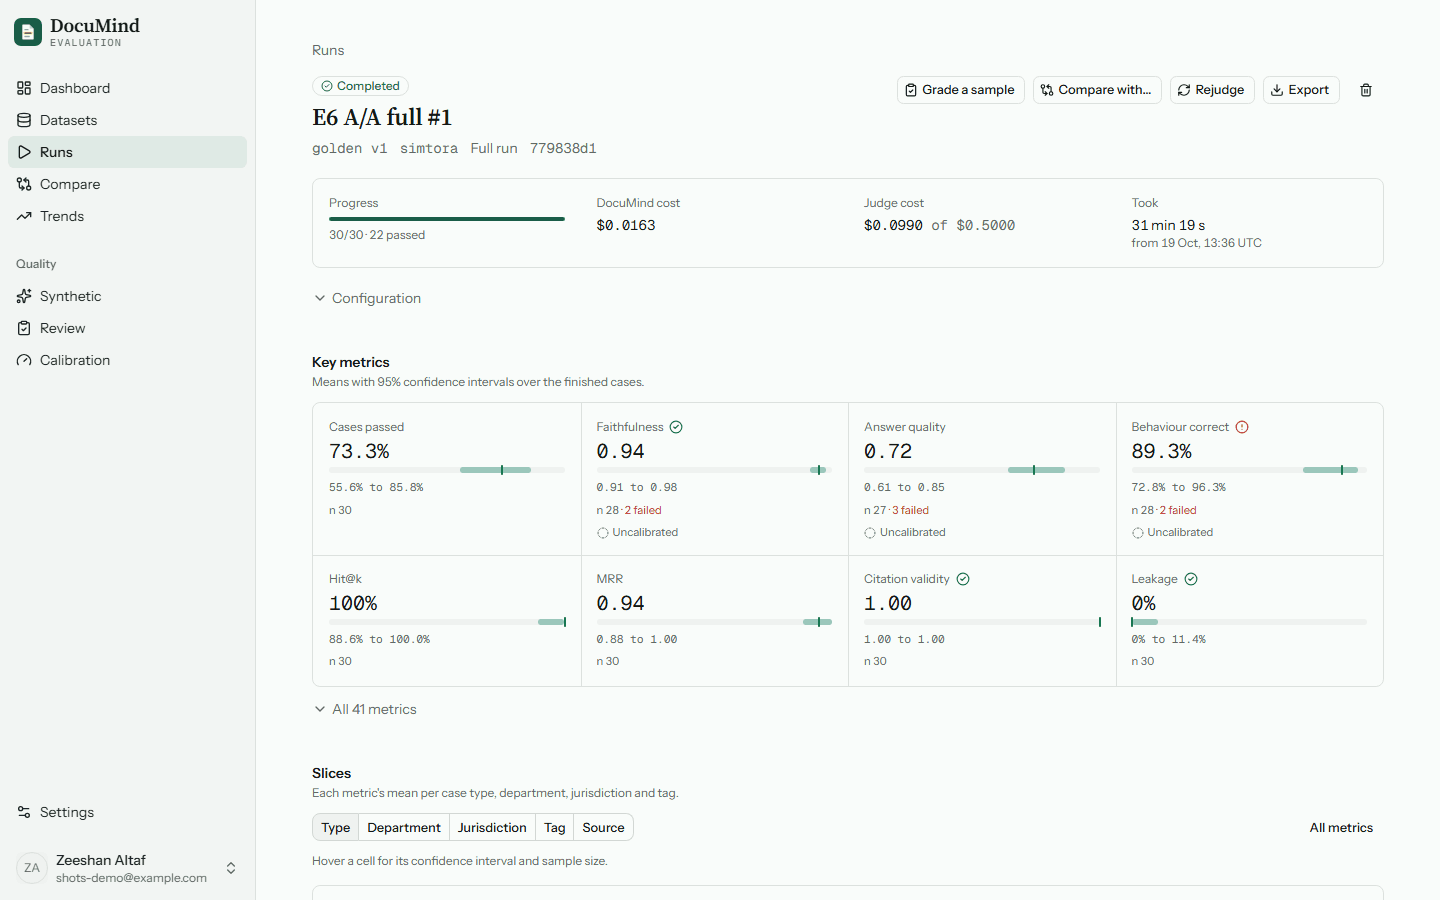Go to Datasets in the sidebar
Screen dimensions: 1440x900
pos(127,120)
